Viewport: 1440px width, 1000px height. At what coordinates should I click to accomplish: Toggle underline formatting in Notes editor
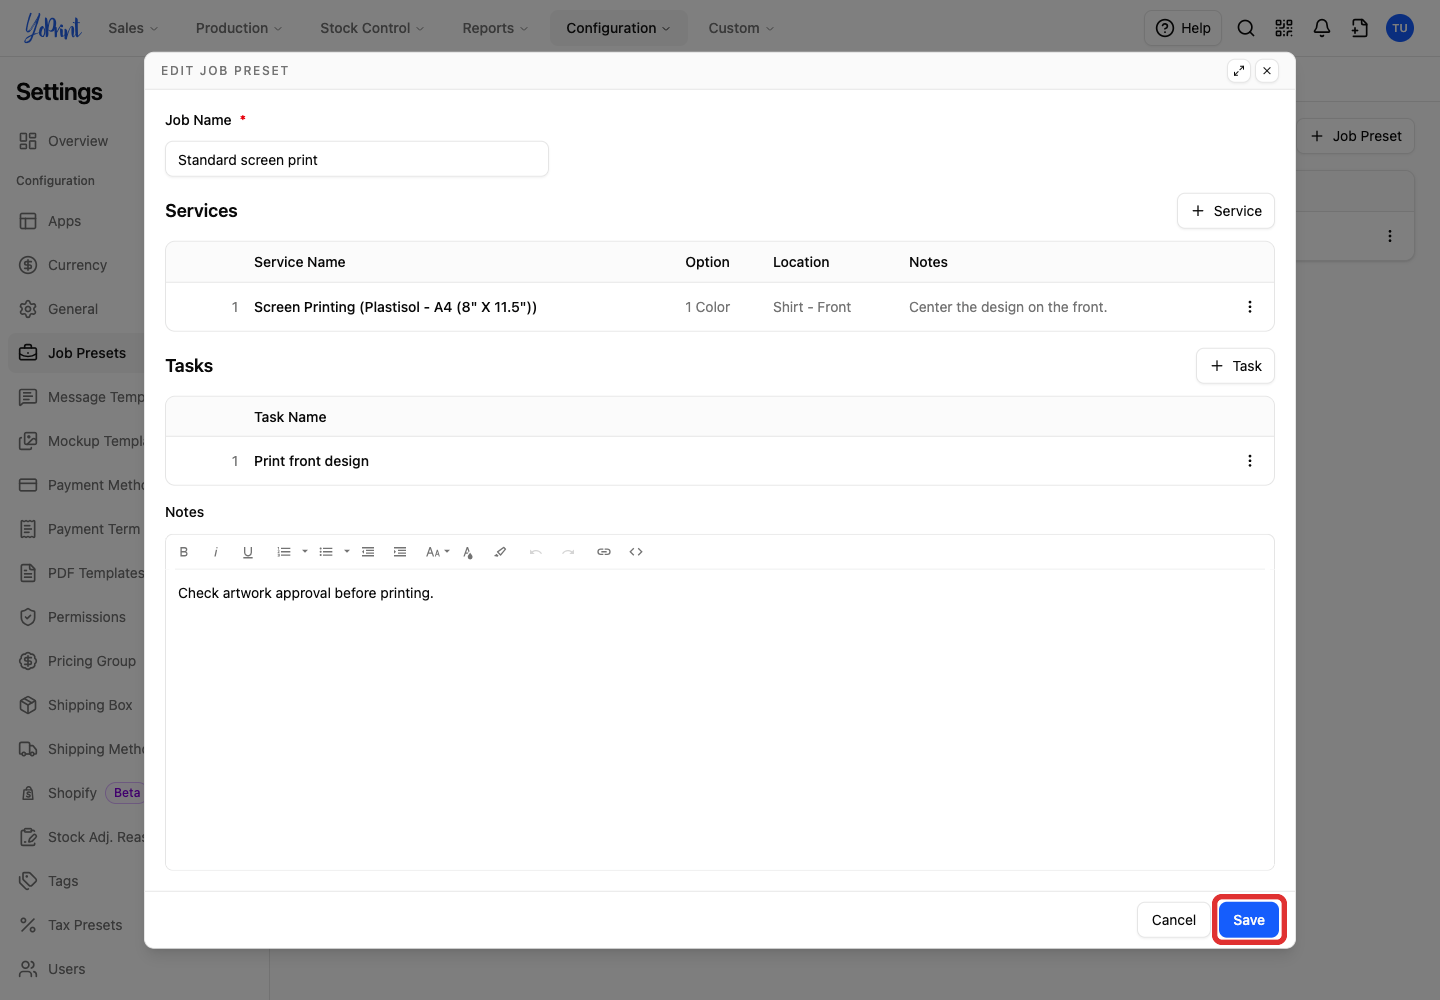pyautogui.click(x=248, y=552)
